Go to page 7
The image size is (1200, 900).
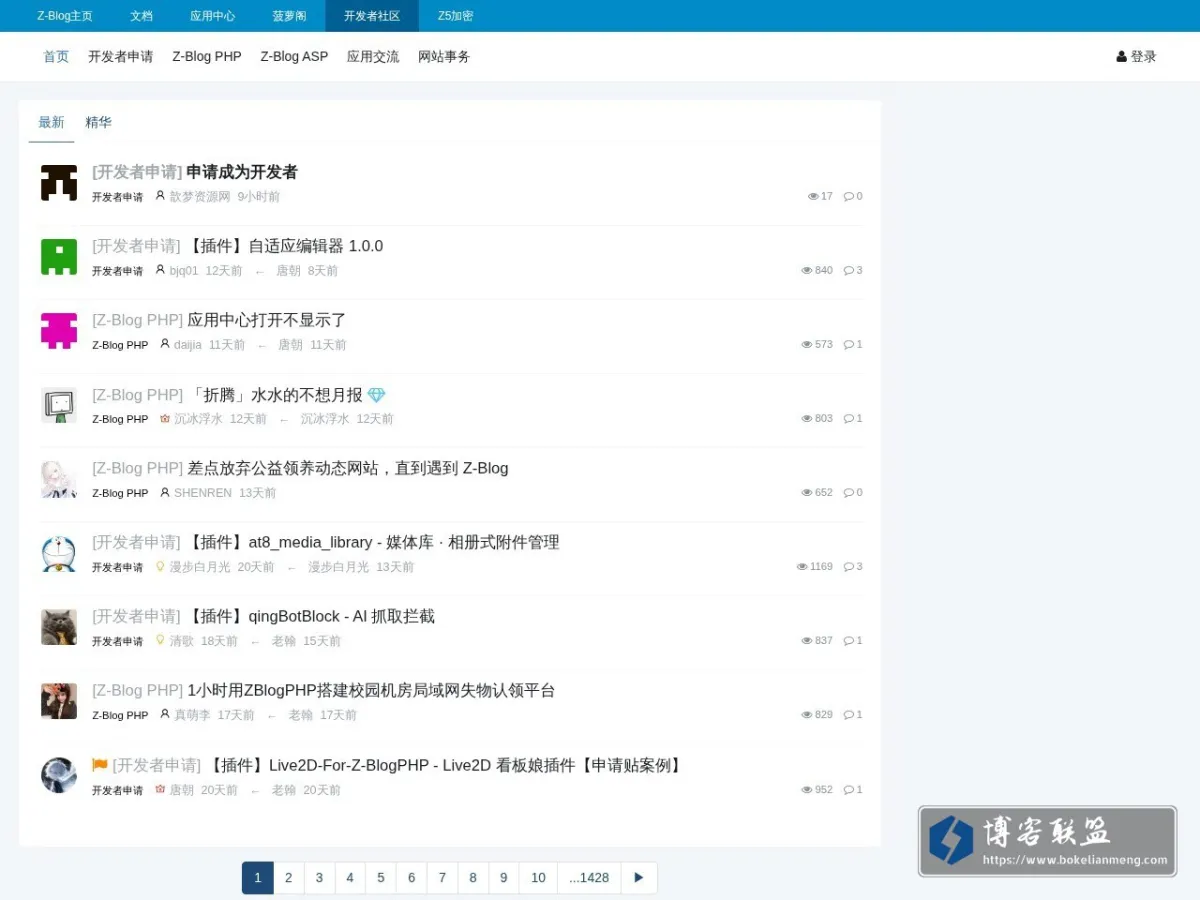[442, 878]
